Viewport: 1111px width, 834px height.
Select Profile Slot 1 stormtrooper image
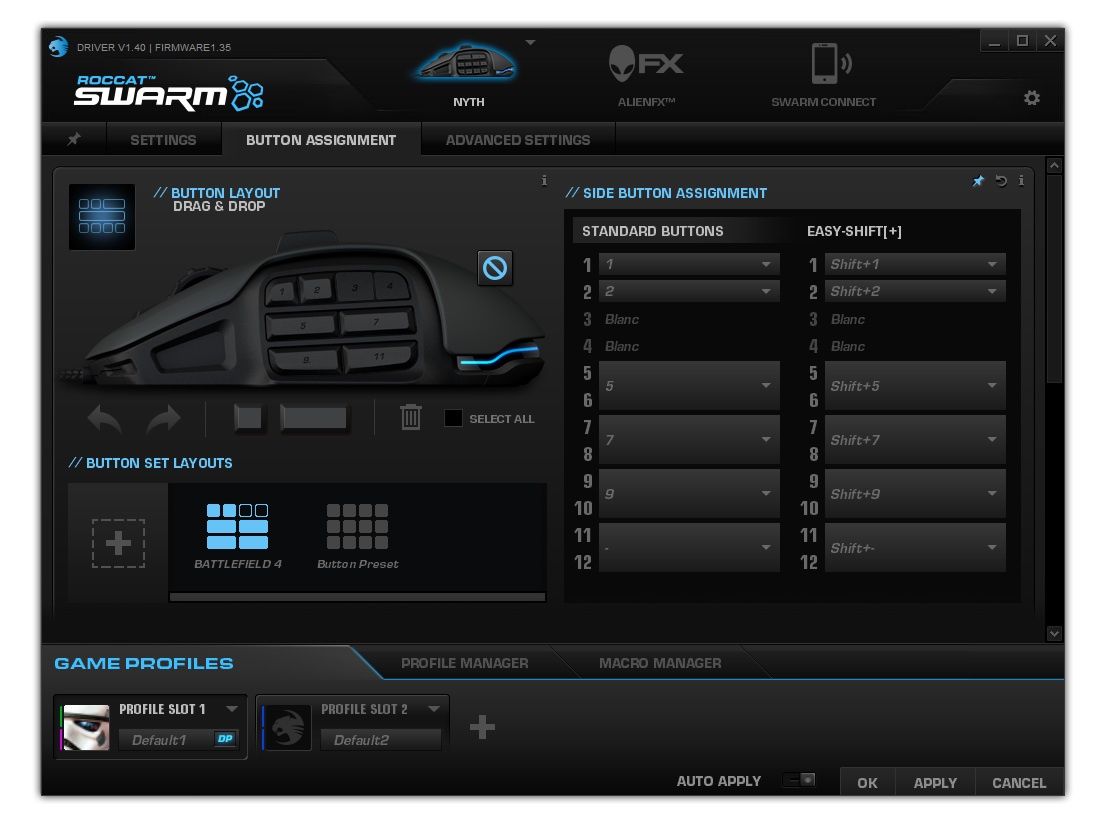click(x=86, y=728)
